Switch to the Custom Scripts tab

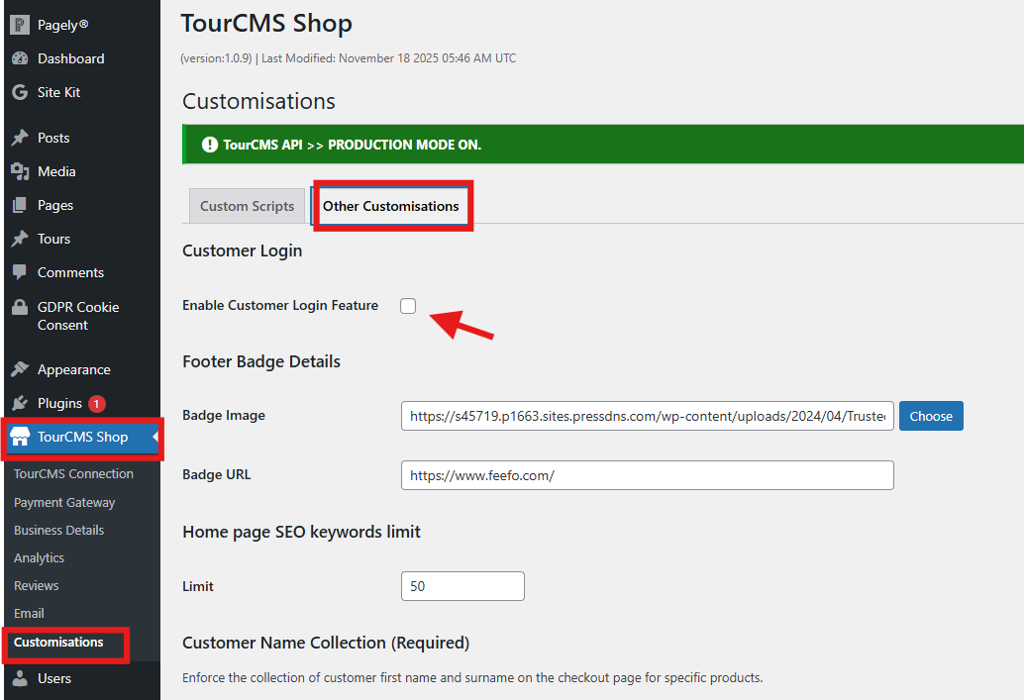(x=247, y=206)
